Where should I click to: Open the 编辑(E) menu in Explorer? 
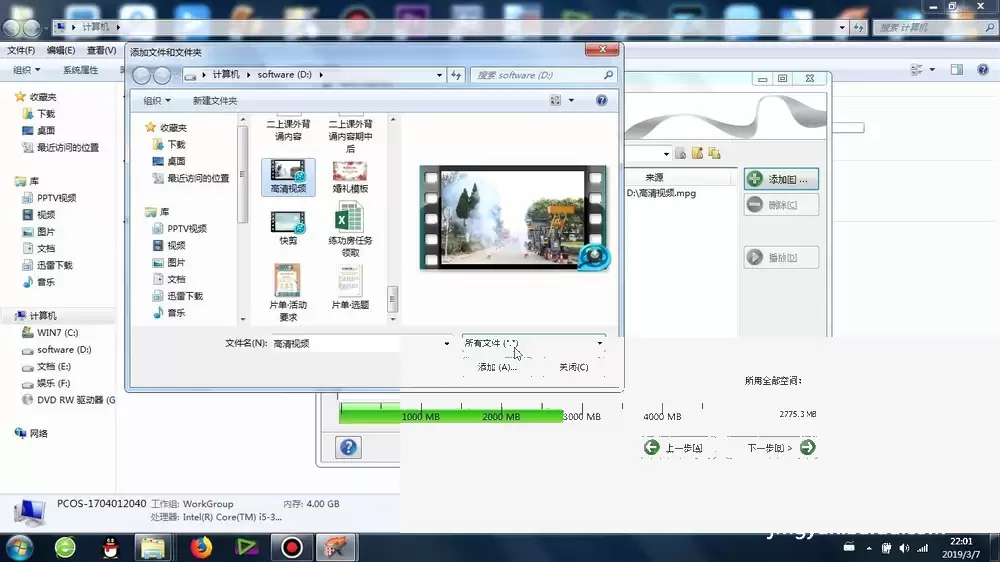tap(61, 50)
